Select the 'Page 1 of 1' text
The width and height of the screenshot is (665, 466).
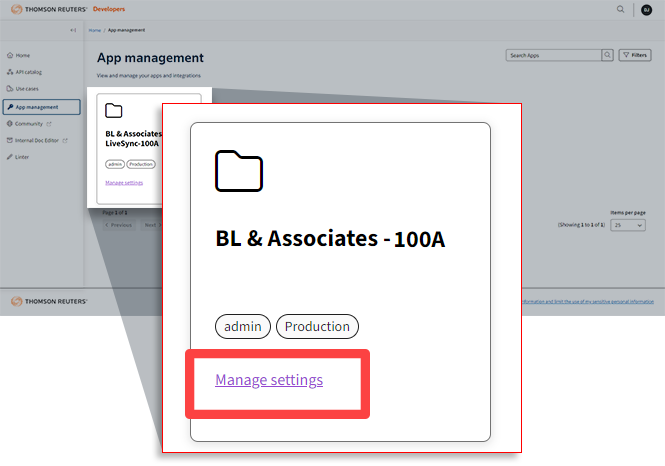click(115, 212)
